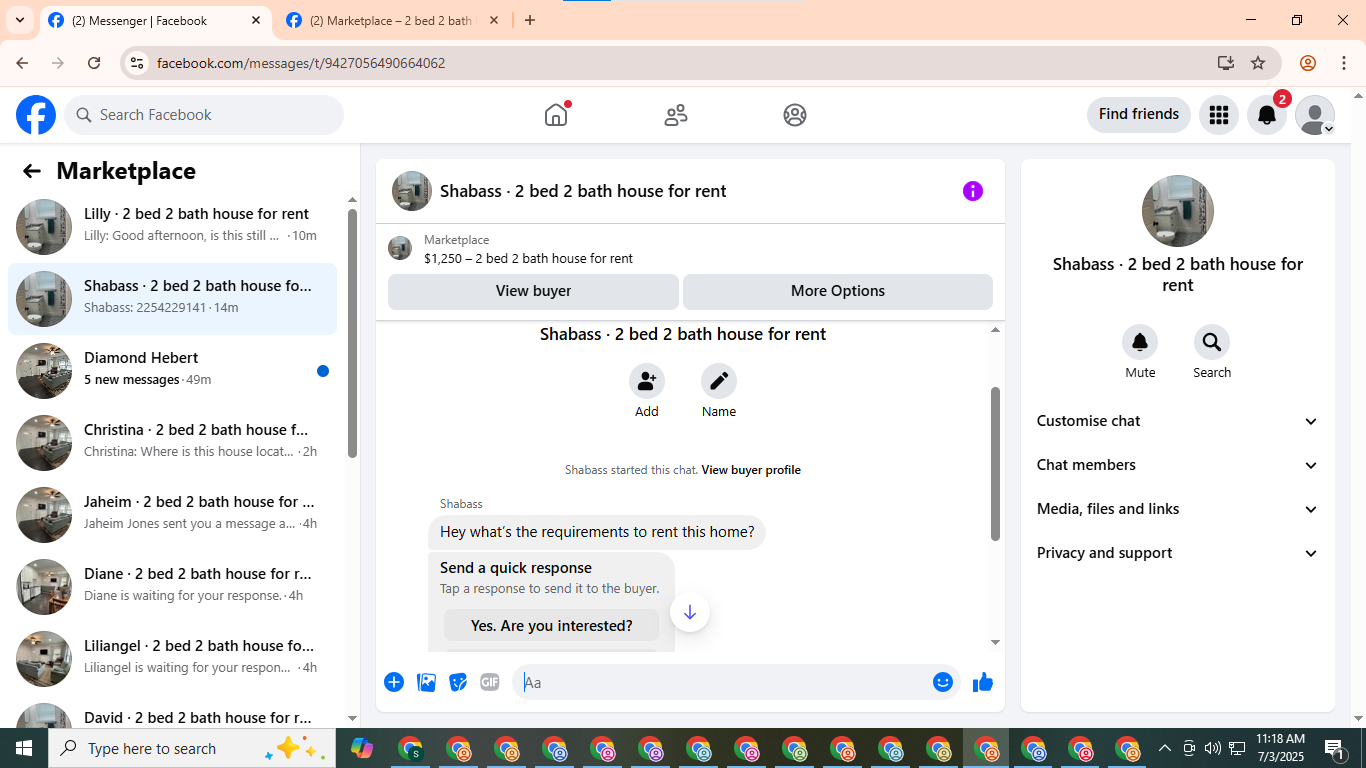Open the Notifications bell with badge 2
1366x768 pixels.
click(1267, 115)
